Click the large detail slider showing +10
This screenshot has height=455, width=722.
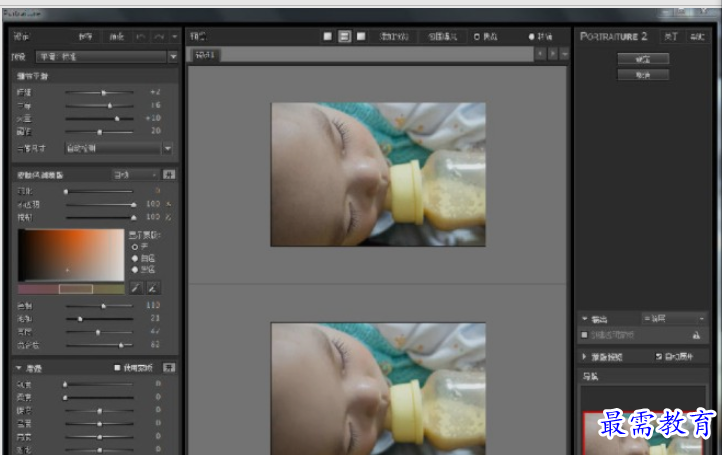pos(99,118)
